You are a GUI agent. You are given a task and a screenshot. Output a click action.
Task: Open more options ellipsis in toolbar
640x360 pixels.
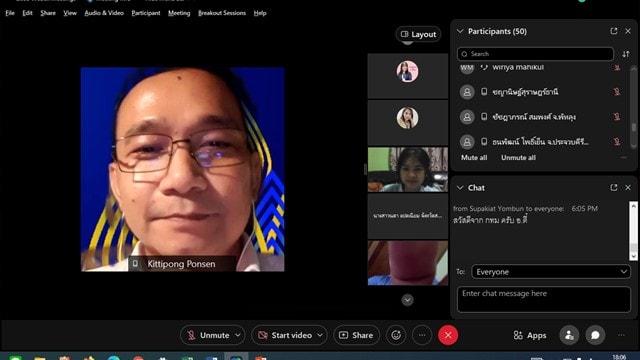tap(422, 335)
